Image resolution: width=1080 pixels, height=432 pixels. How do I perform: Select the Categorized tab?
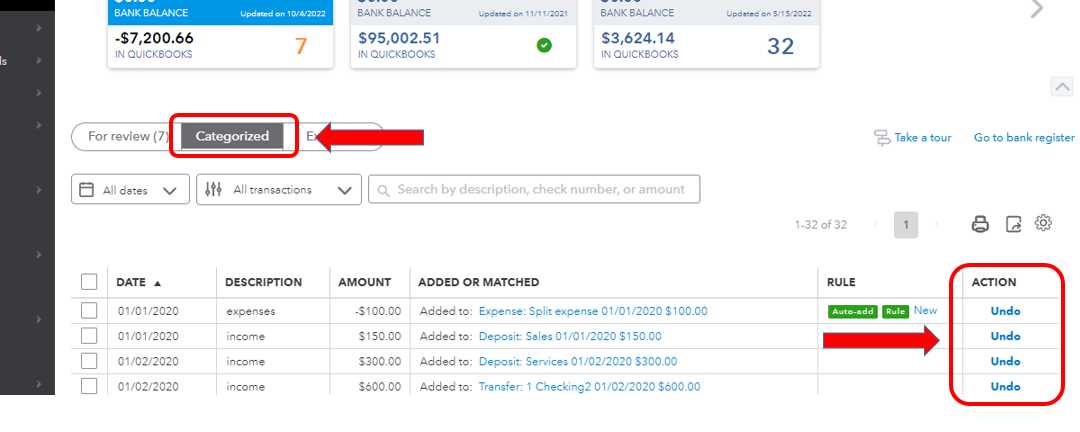tap(232, 136)
